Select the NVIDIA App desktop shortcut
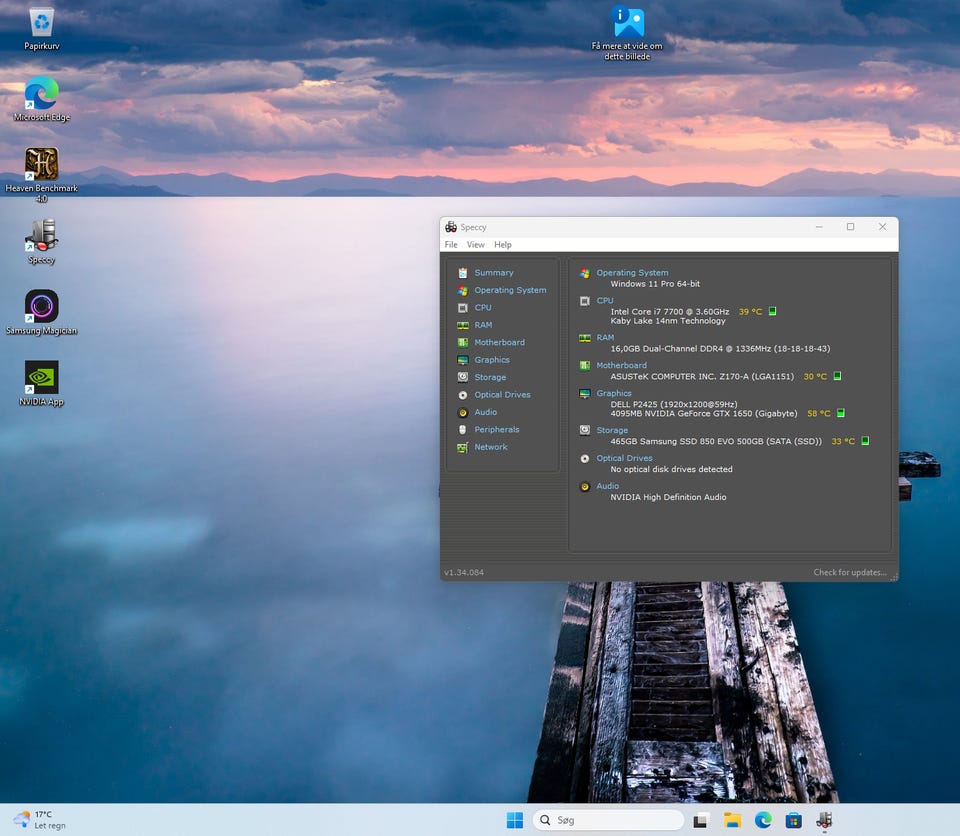Screen dimensions: 960x836 42,384
